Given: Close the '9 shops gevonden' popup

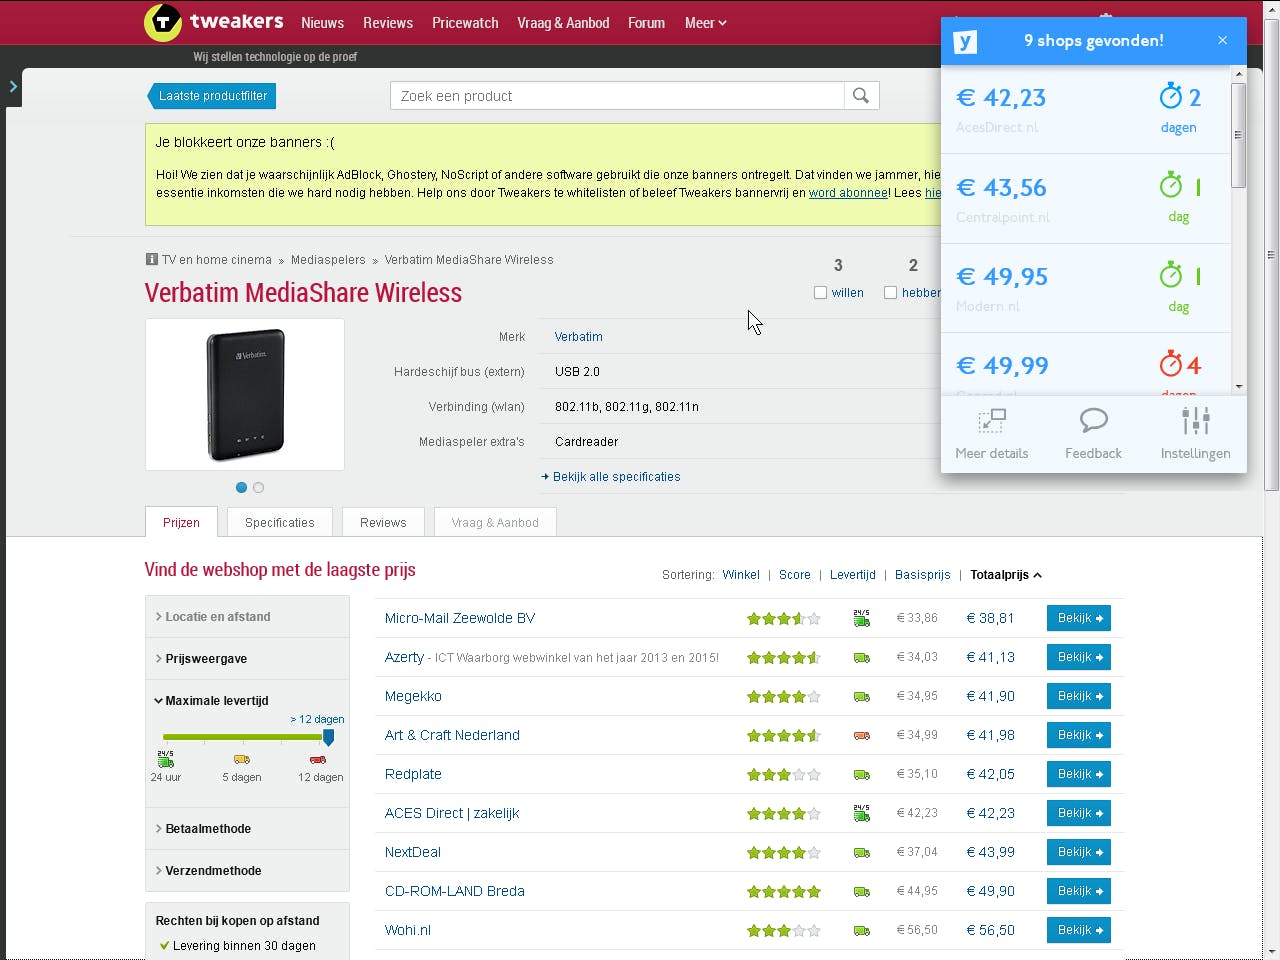Looking at the screenshot, I should click(1222, 40).
